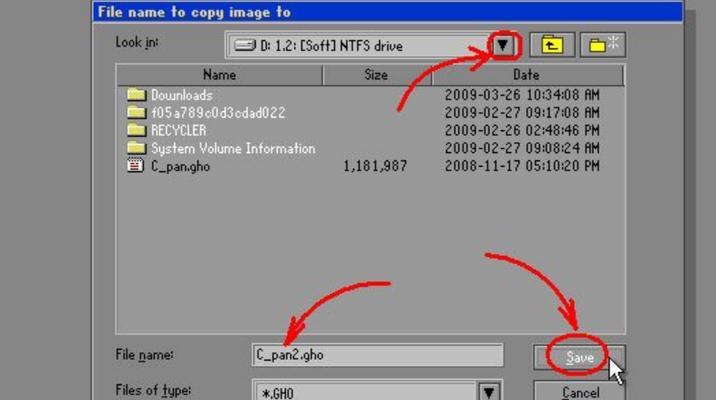The height and width of the screenshot is (400, 716).
Task: Click the Files of type label
Action: tap(153, 390)
